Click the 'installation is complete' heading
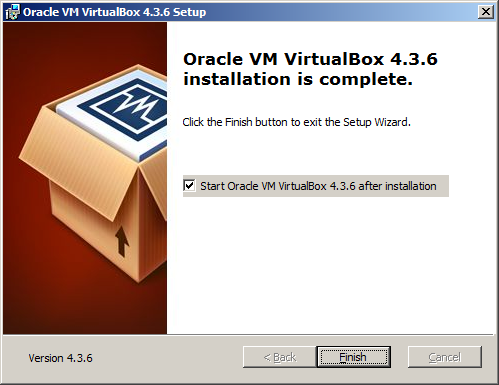 pos(298,79)
